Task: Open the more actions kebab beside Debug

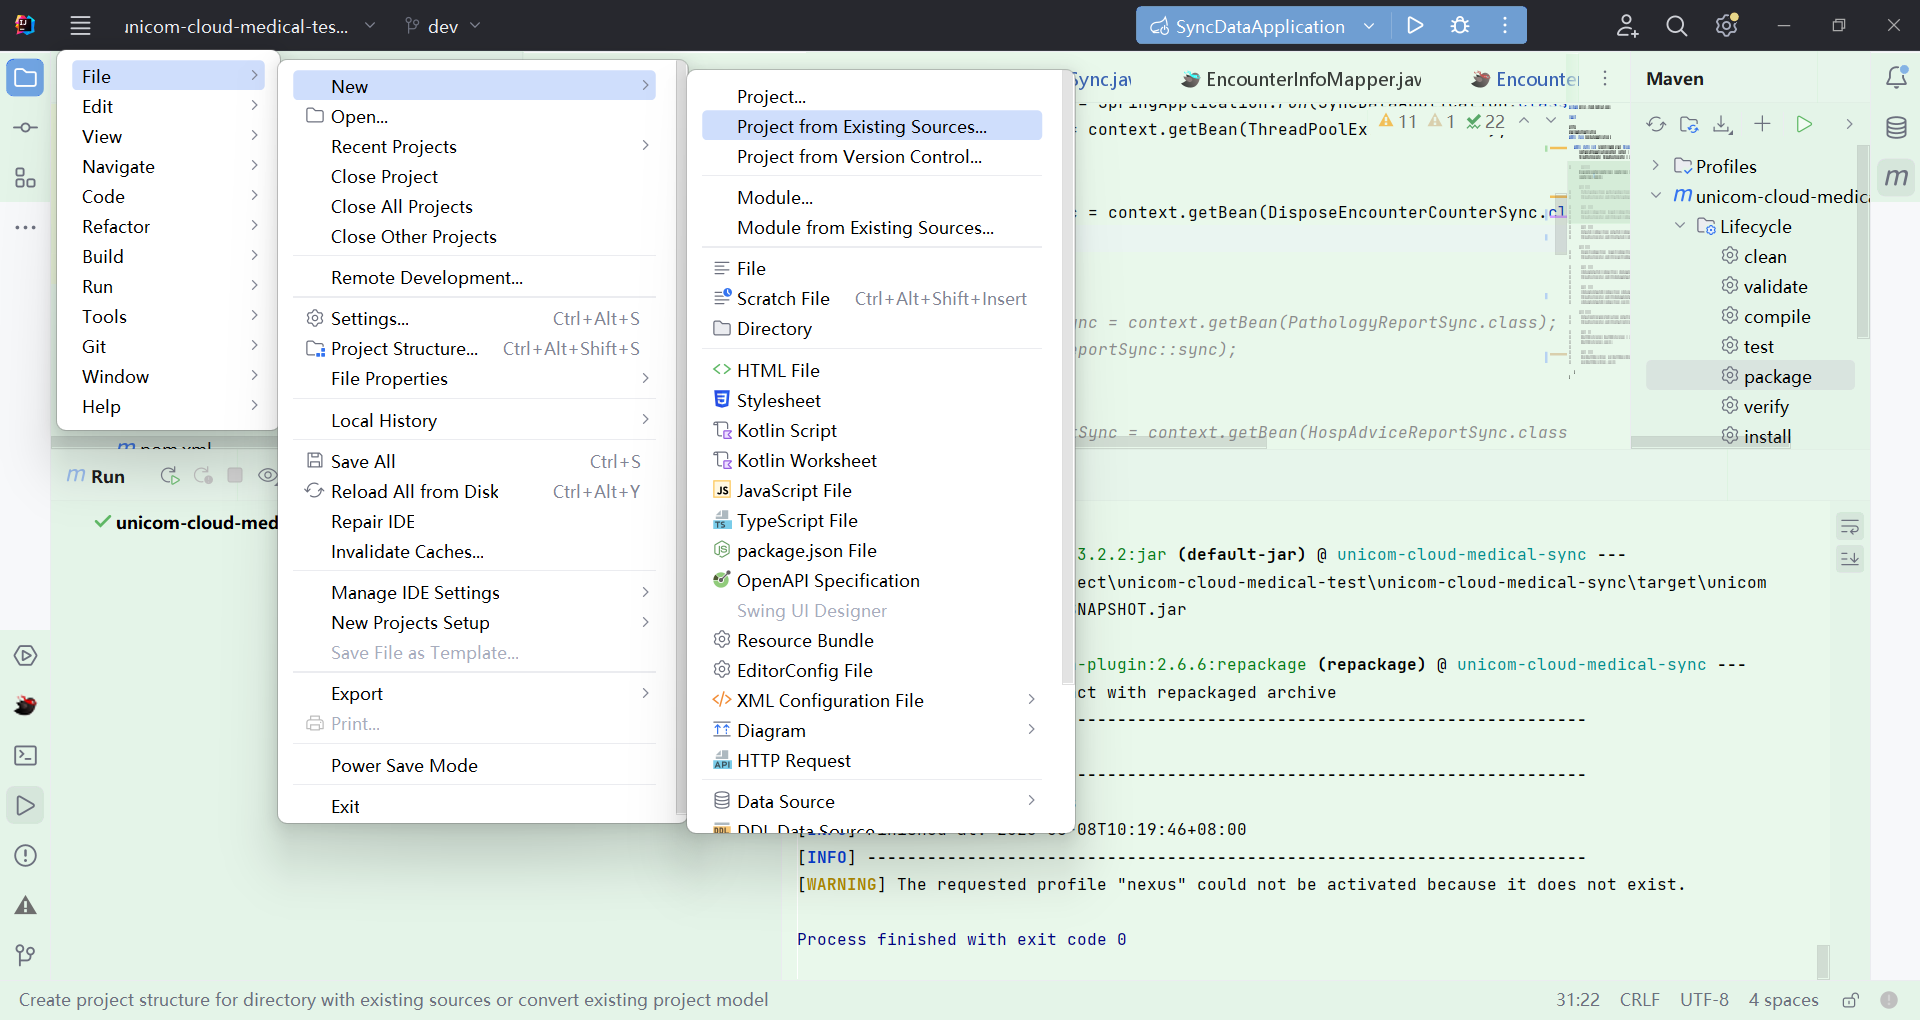Action: click(x=1505, y=26)
